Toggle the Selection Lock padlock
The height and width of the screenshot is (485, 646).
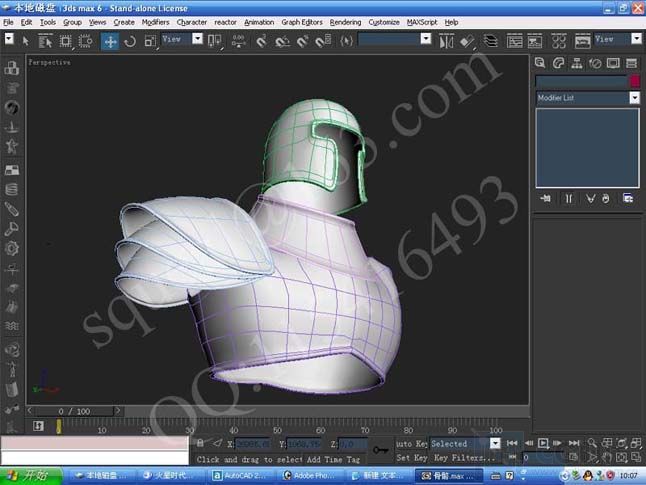[200, 443]
